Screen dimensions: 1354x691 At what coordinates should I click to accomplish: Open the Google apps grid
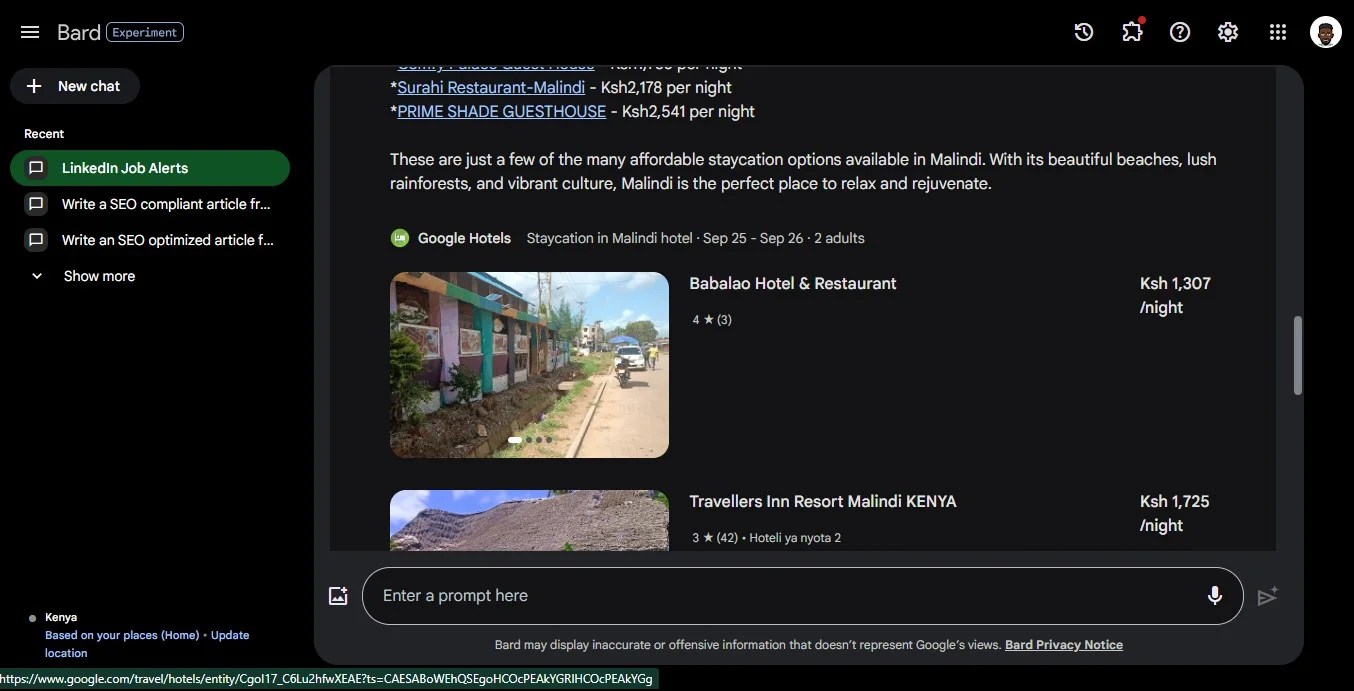tap(1277, 32)
